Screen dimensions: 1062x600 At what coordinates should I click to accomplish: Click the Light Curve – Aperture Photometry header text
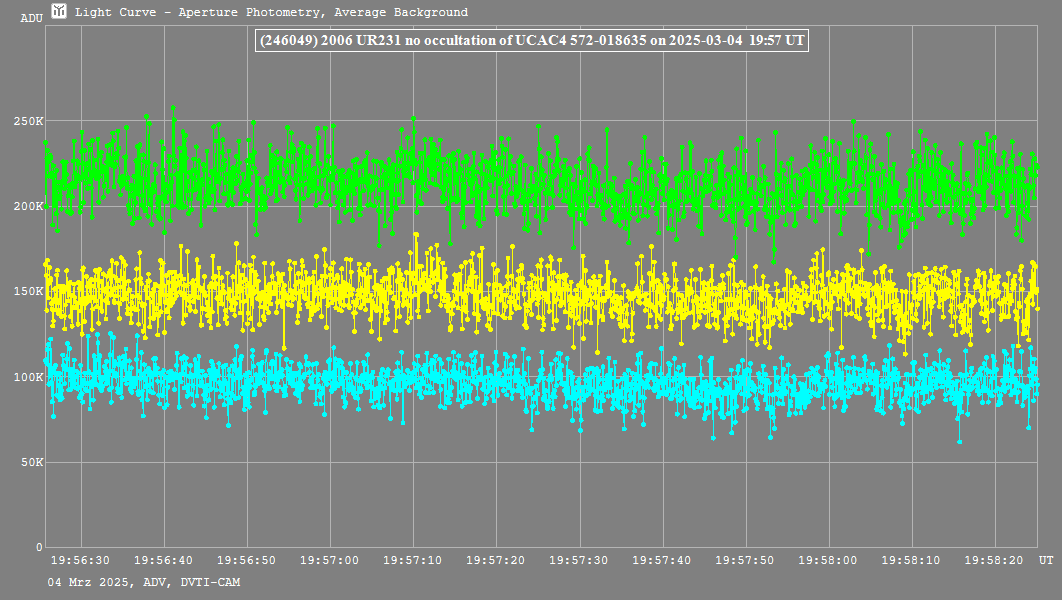pos(272,13)
